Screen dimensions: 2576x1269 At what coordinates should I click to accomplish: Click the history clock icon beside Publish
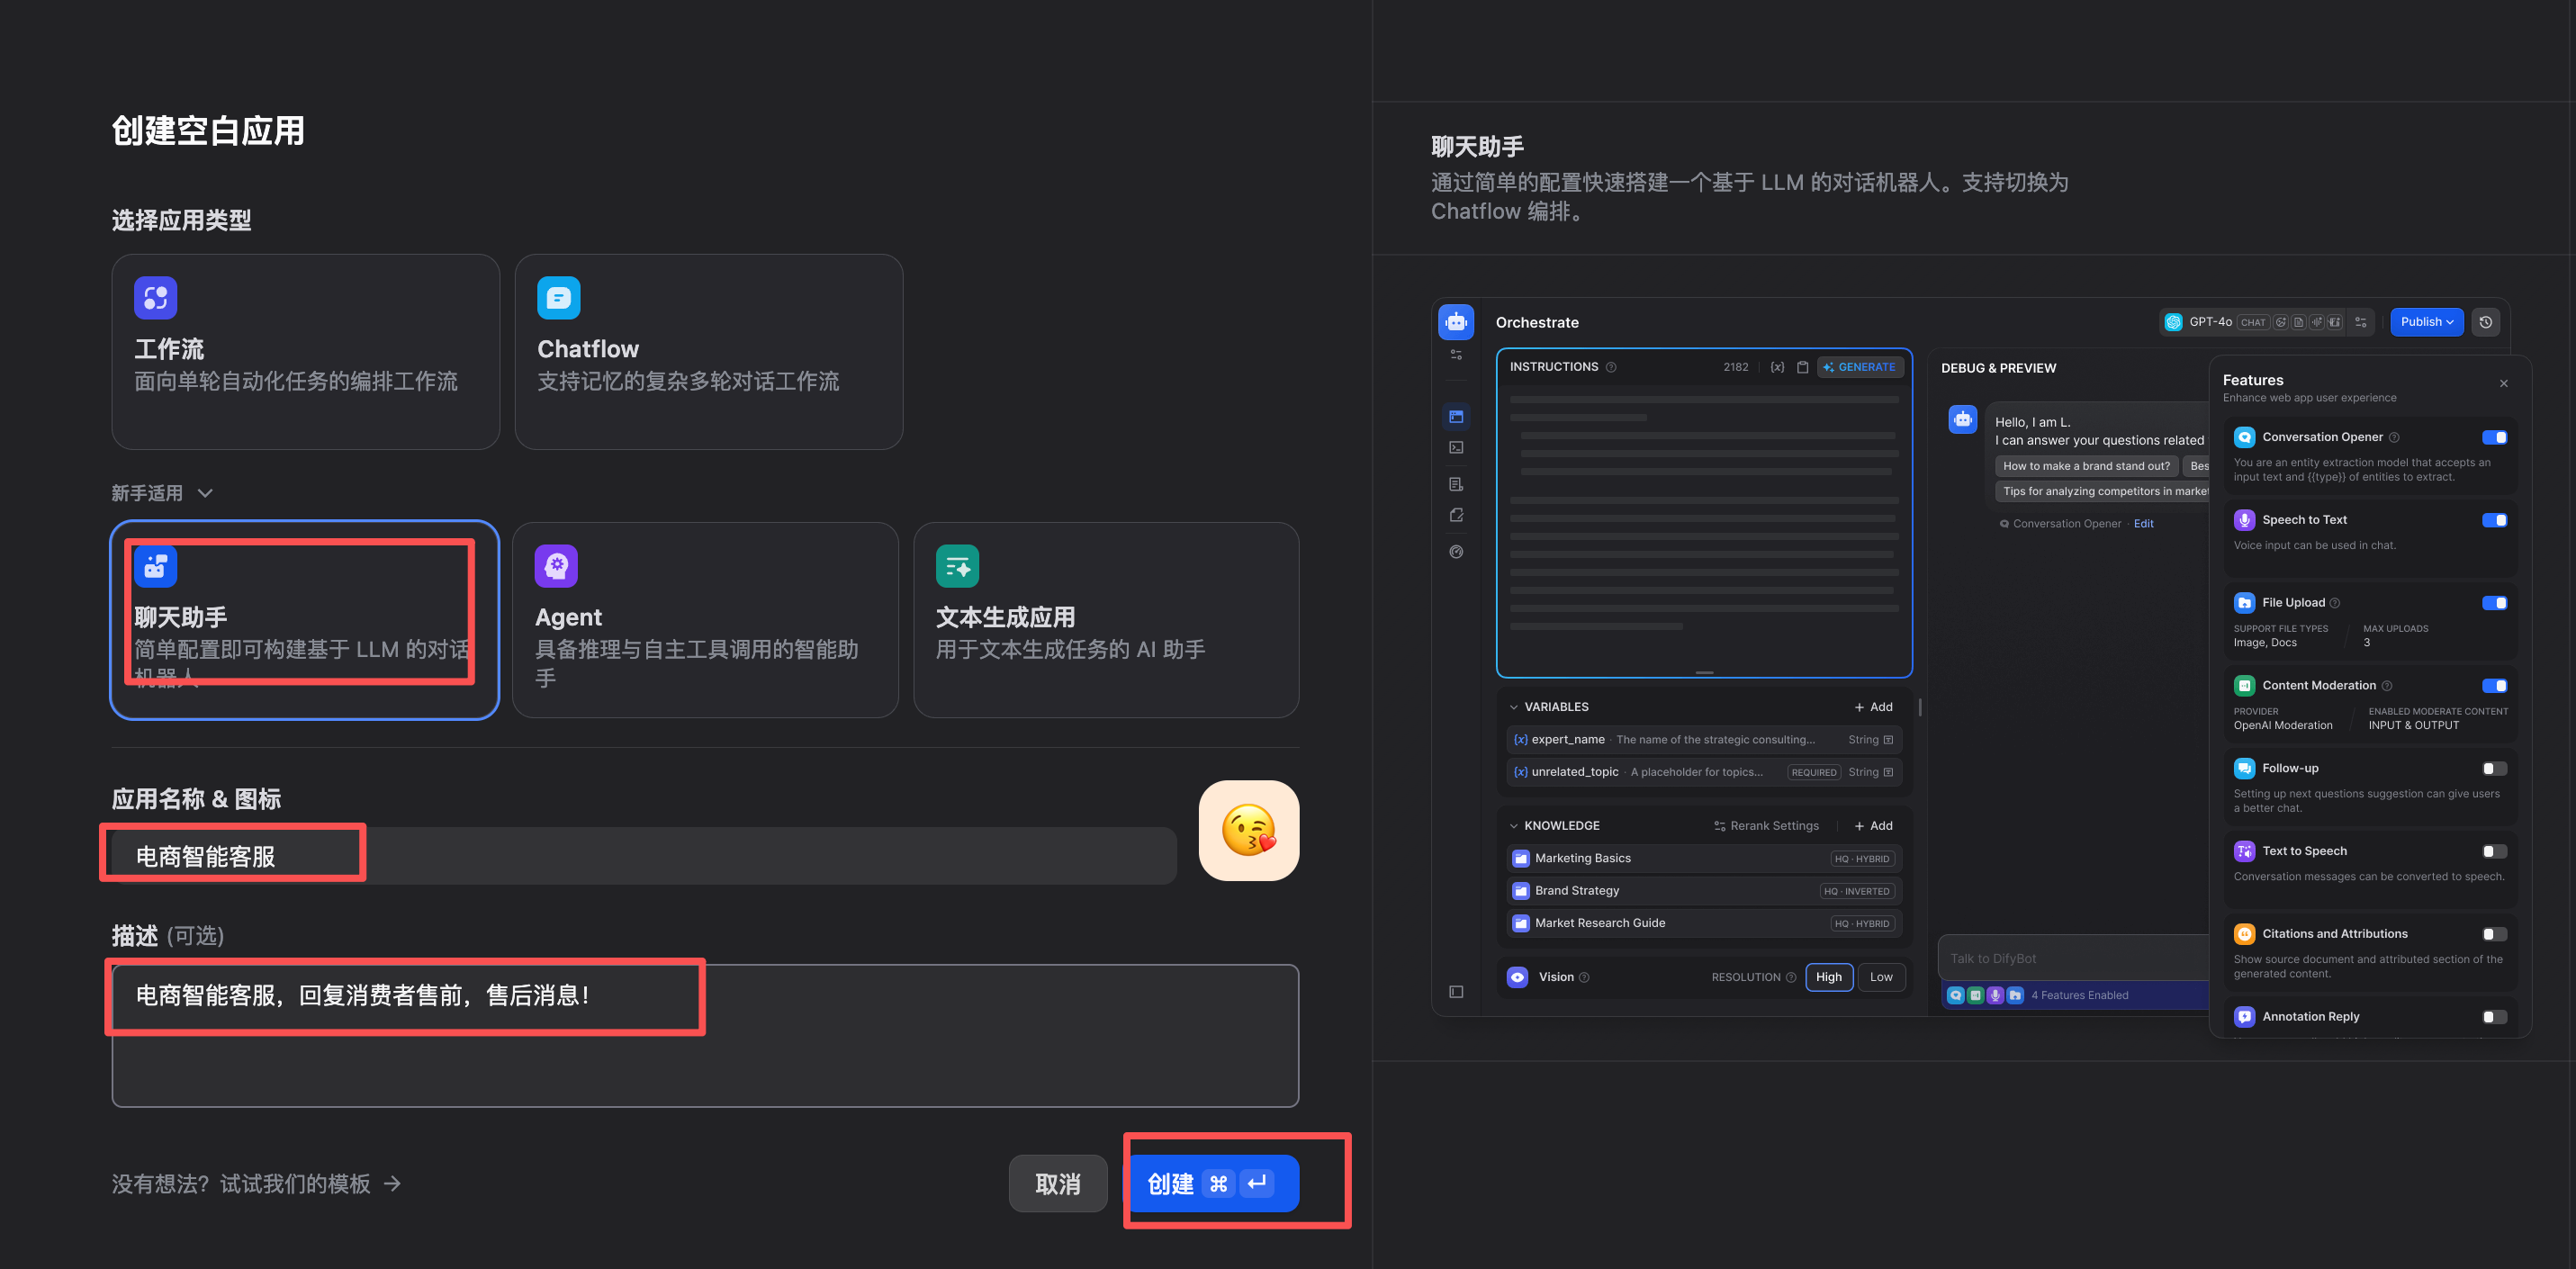(x=2486, y=322)
